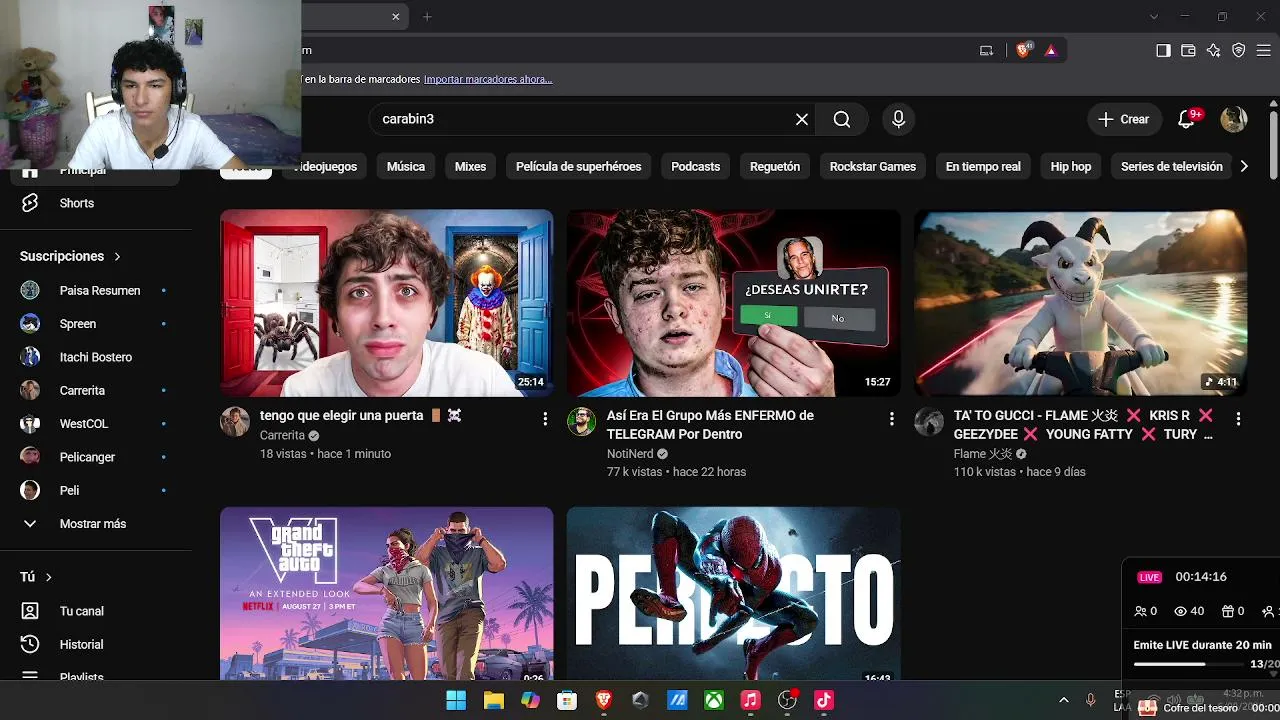
Task: Open the 'tengo que elegir una puerta' thumbnail
Action: pyautogui.click(x=387, y=303)
